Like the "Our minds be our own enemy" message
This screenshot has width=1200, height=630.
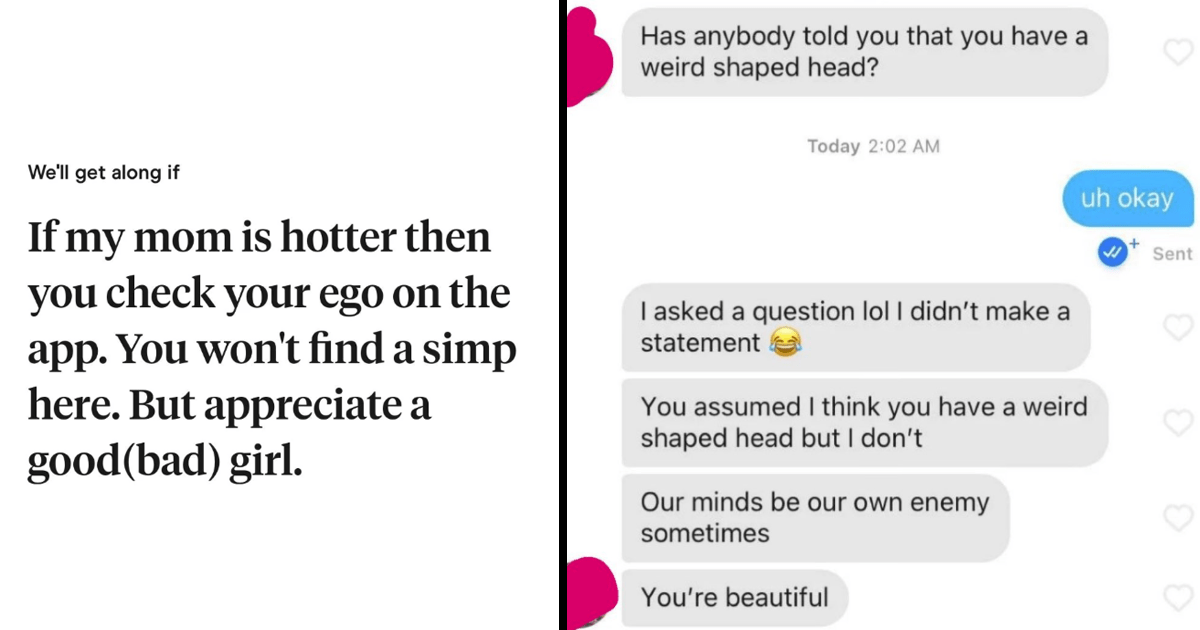pos(1180,517)
